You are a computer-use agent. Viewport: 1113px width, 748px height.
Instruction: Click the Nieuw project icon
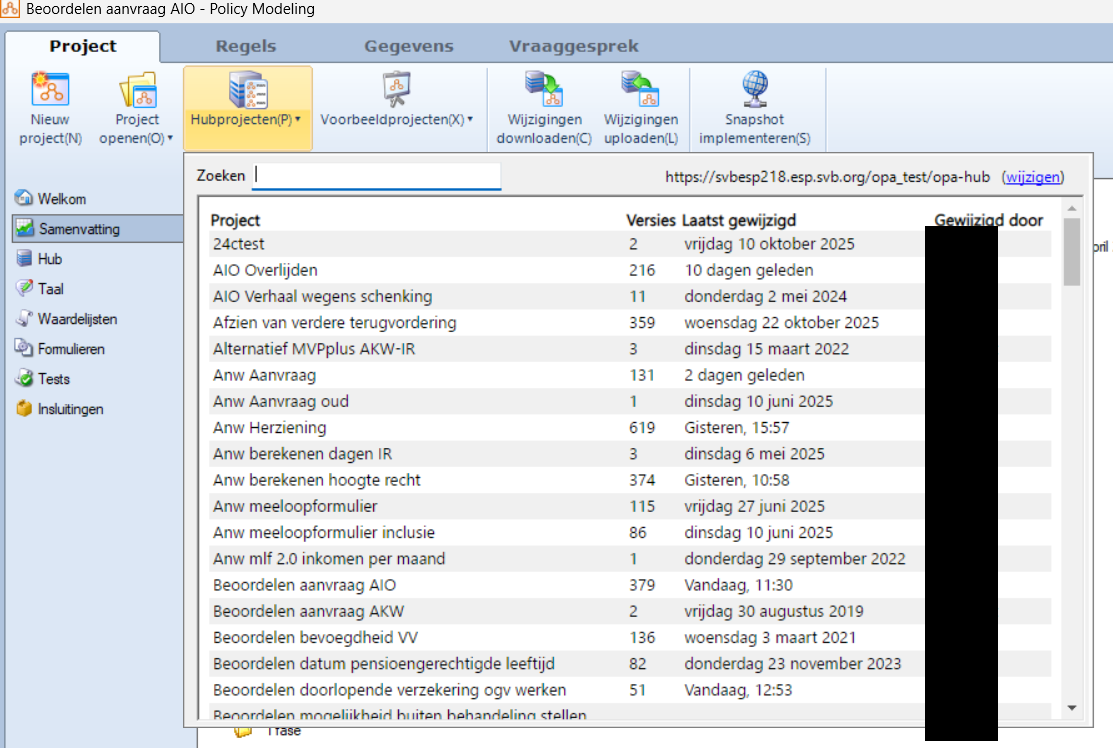pos(50,91)
